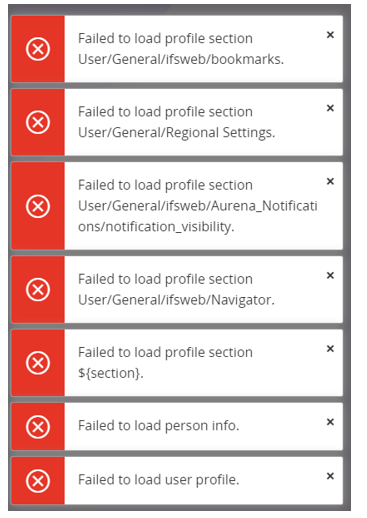The width and height of the screenshot is (367, 518).
Task: Click the error icon next to Navigator failure
Action: 38,289
